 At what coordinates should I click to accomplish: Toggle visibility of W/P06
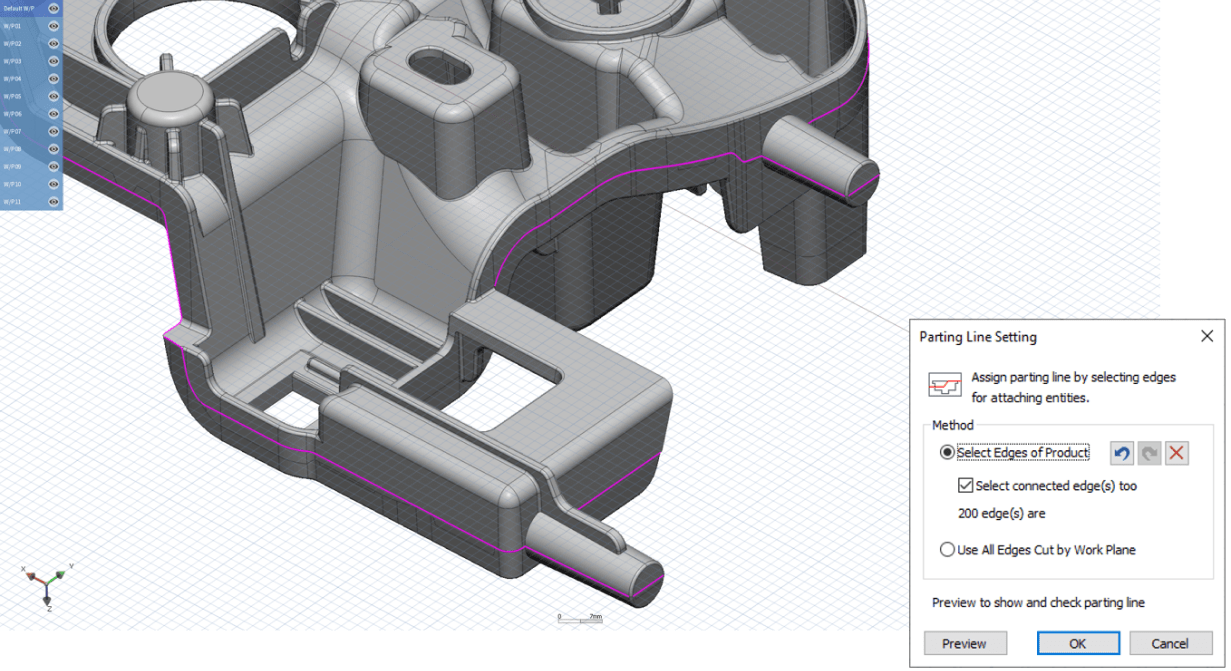coord(53,113)
